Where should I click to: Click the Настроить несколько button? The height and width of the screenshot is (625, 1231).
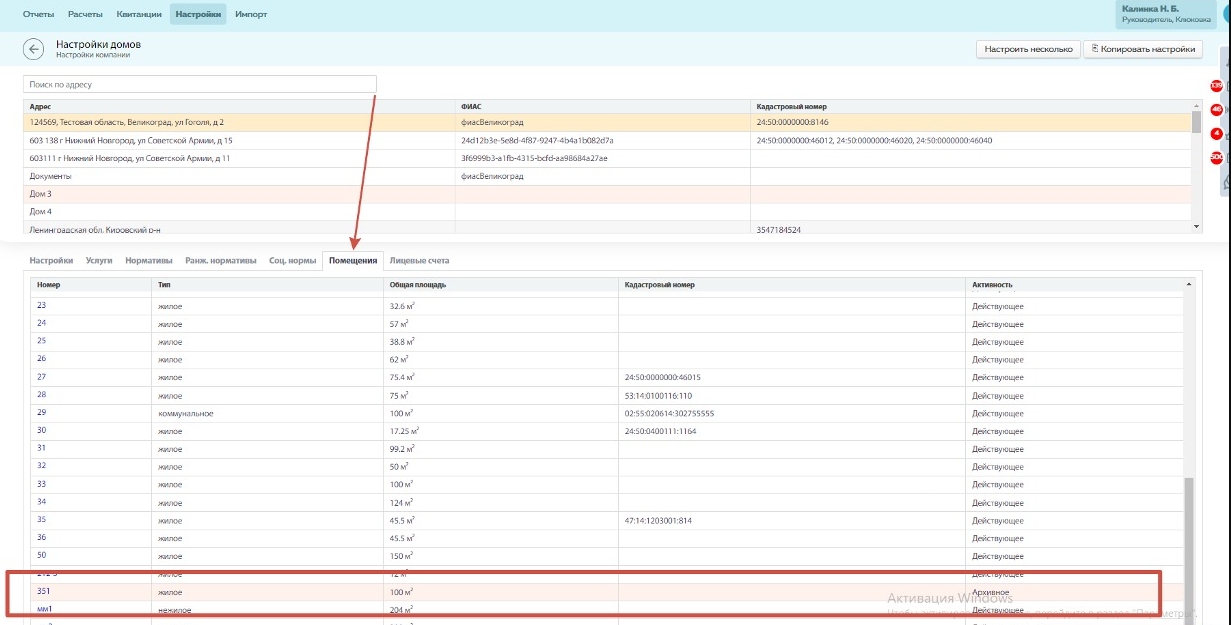pos(1028,49)
